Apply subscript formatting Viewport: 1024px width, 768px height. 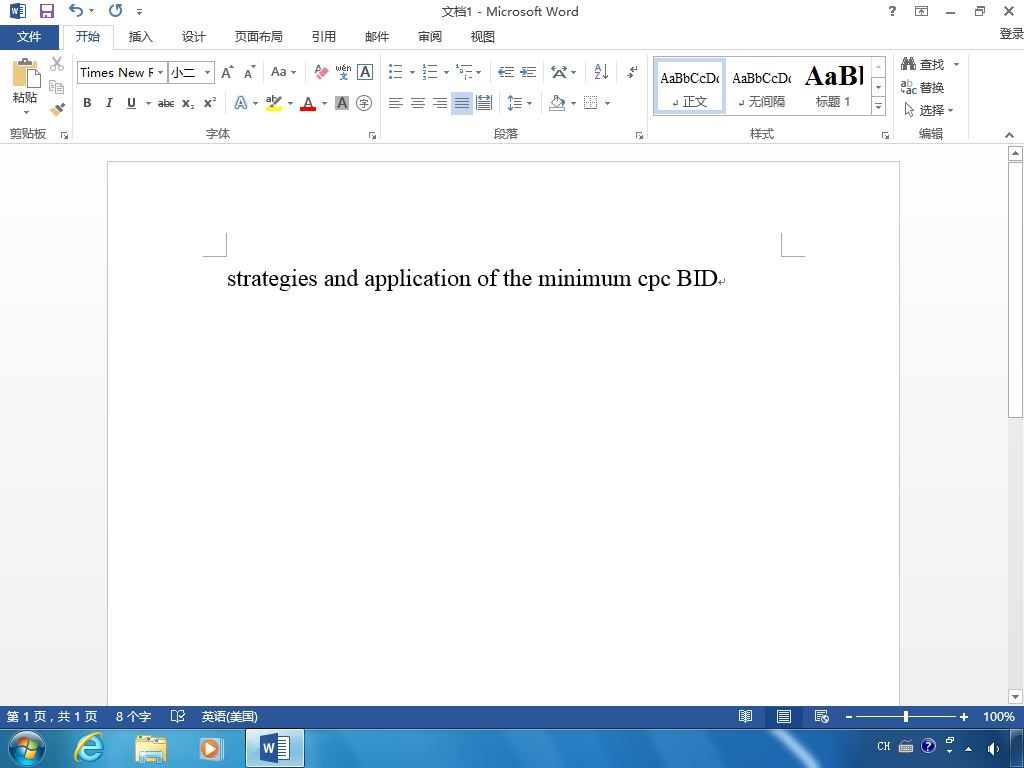(188, 103)
